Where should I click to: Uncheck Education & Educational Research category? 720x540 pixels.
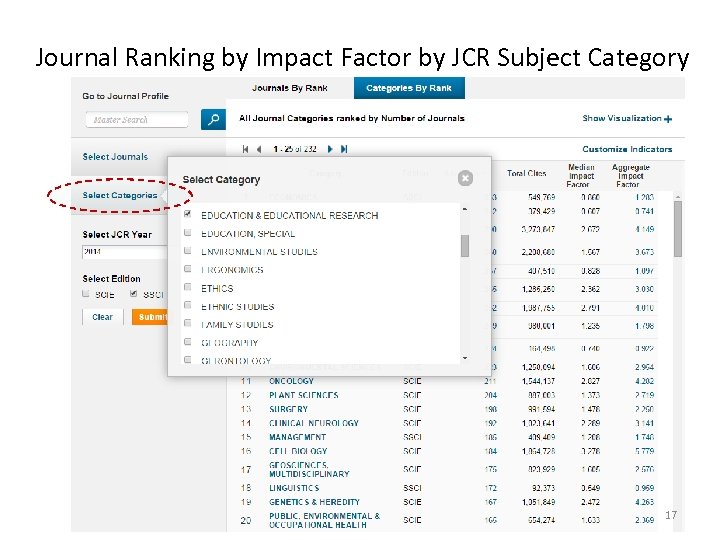pyautogui.click(x=188, y=215)
